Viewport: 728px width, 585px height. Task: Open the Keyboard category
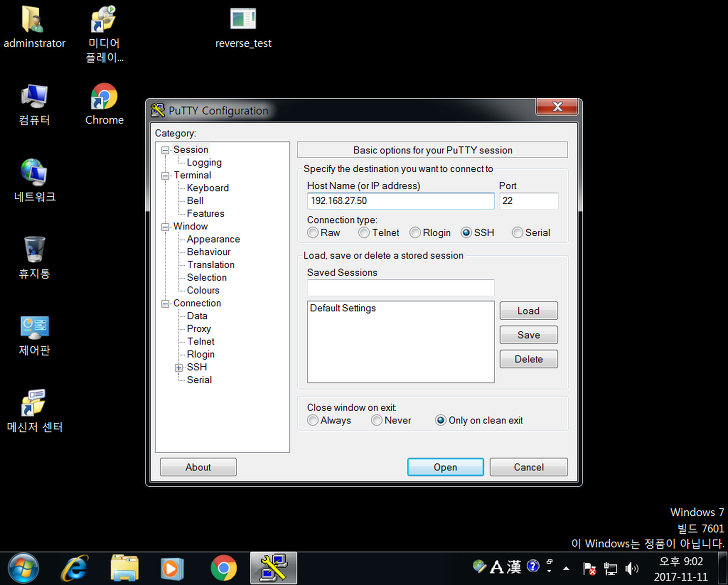pos(208,188)
